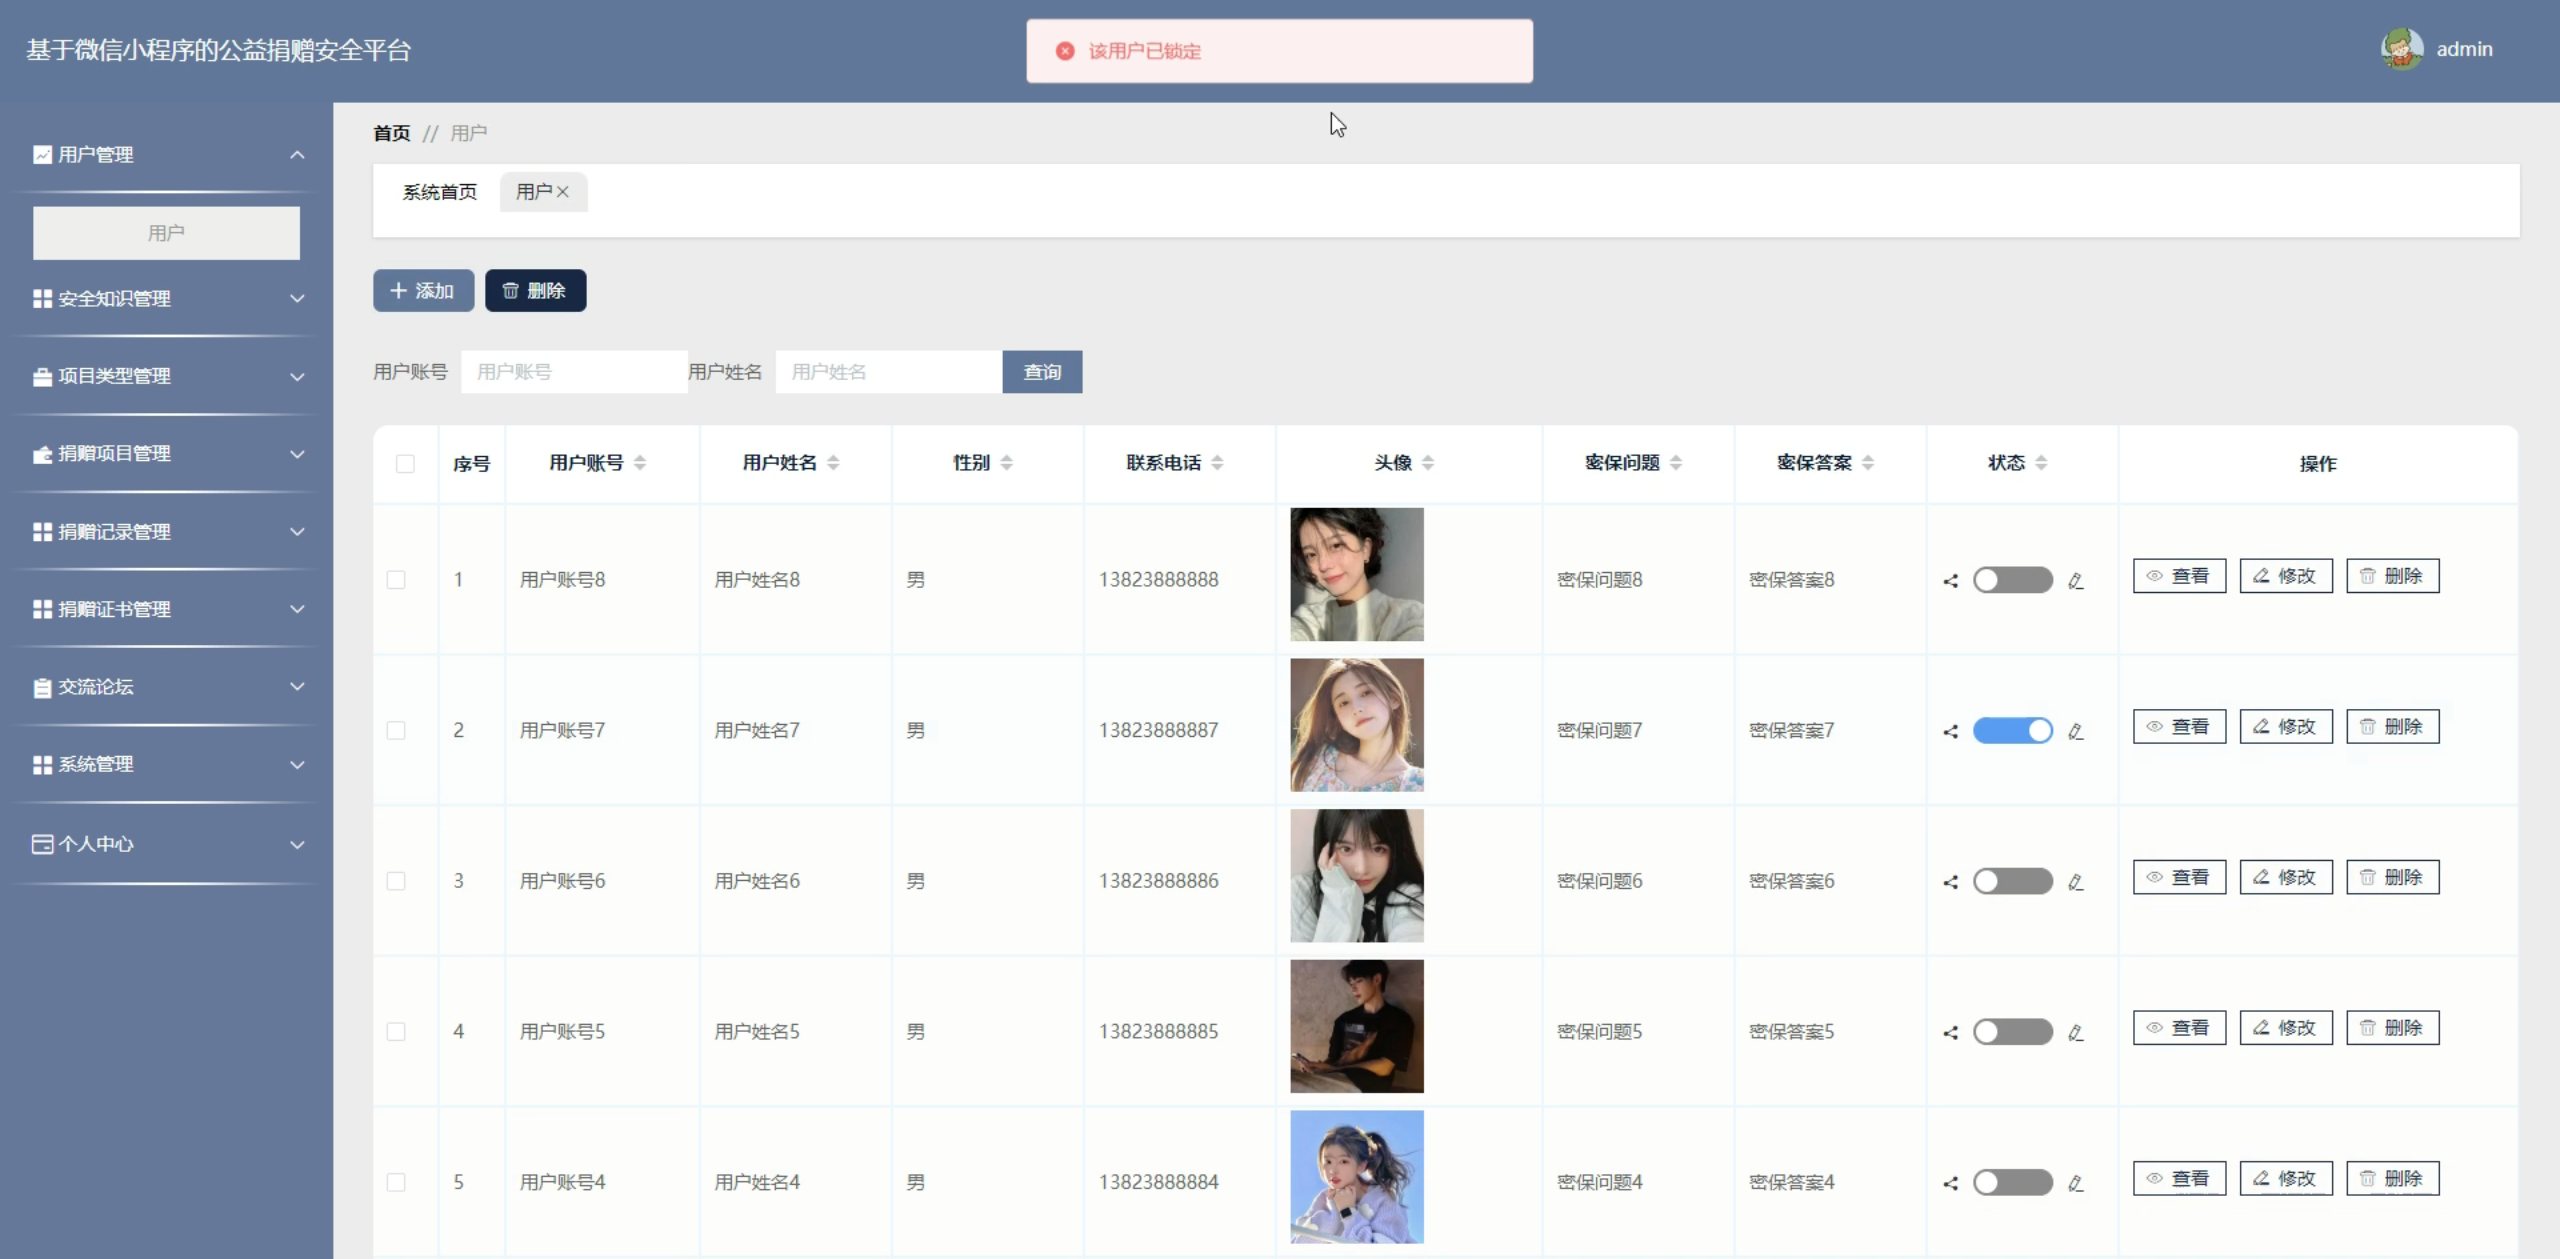Turn off the status switch for 用户账号7
Image resolution: width=2560 pixels, height=1259 pixels.
pos(2012,731)
